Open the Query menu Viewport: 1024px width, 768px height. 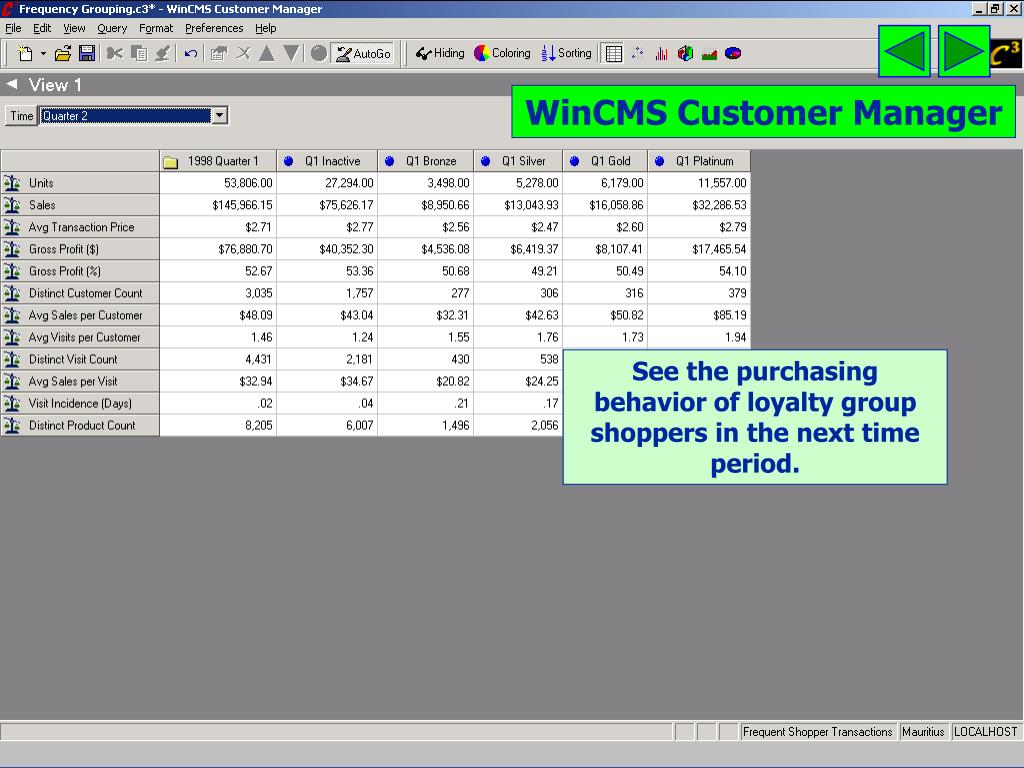tap(112, 28)
